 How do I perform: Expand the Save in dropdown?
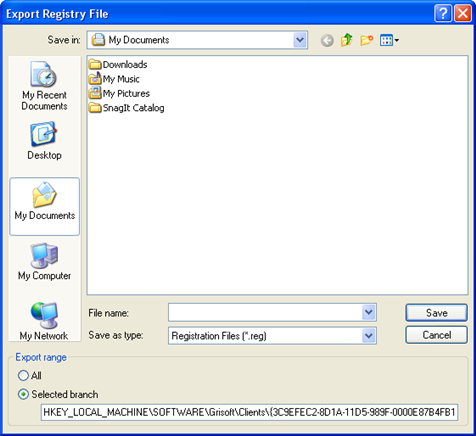(x=300, y=40)
